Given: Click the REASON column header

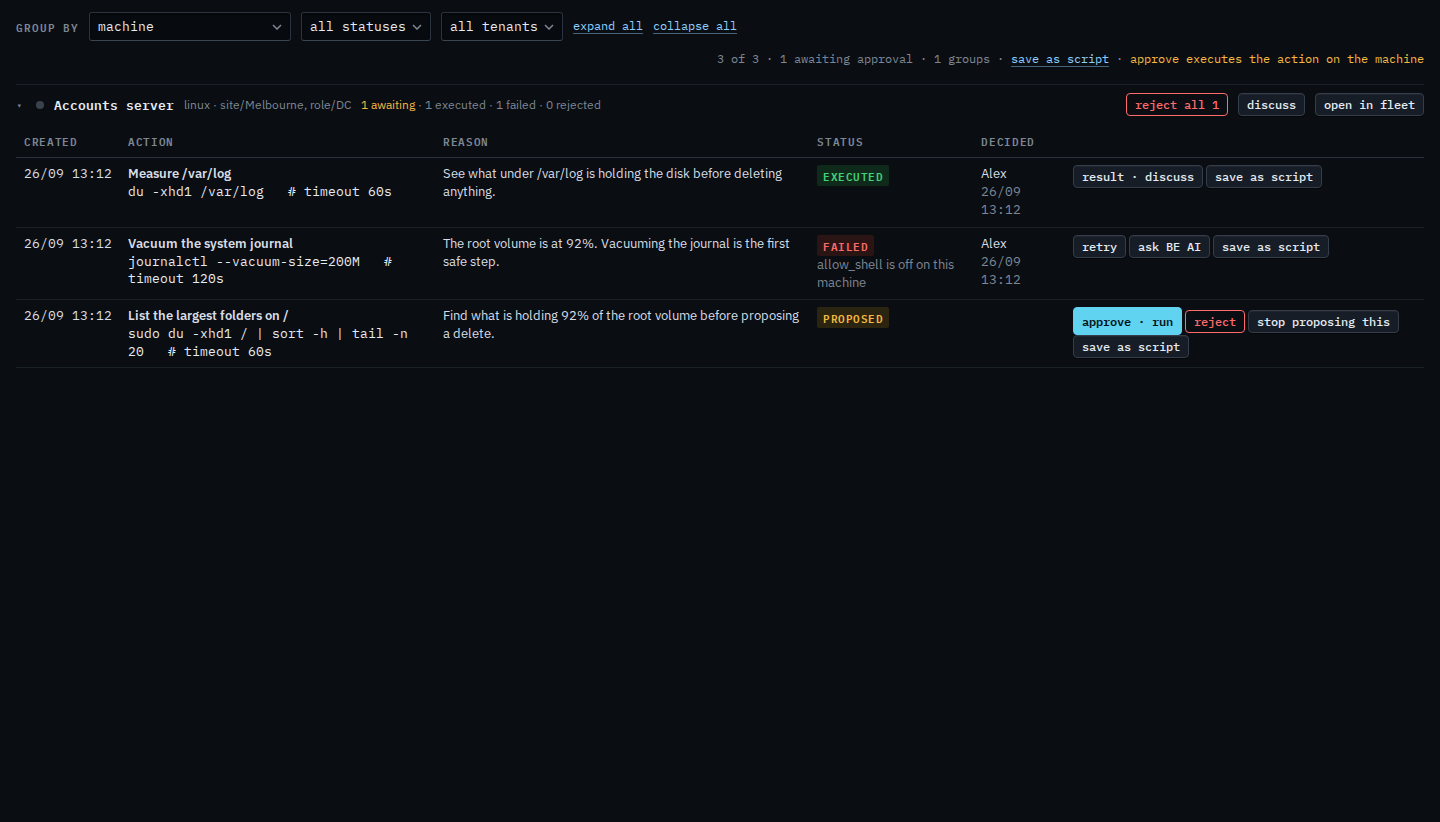Looking at the screenshot, I should [465, 142].
